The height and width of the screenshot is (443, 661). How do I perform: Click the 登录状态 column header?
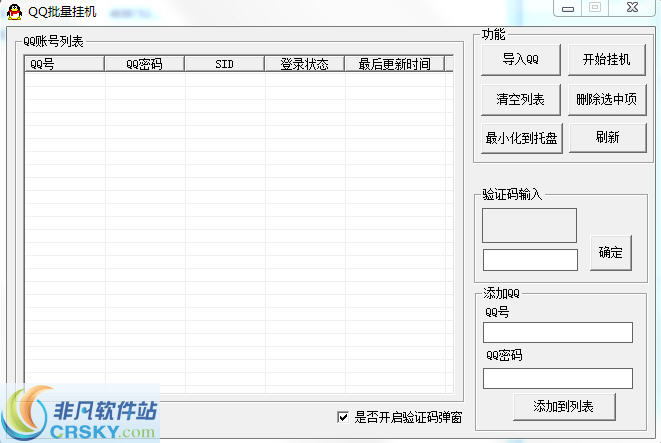pos(304,64)
